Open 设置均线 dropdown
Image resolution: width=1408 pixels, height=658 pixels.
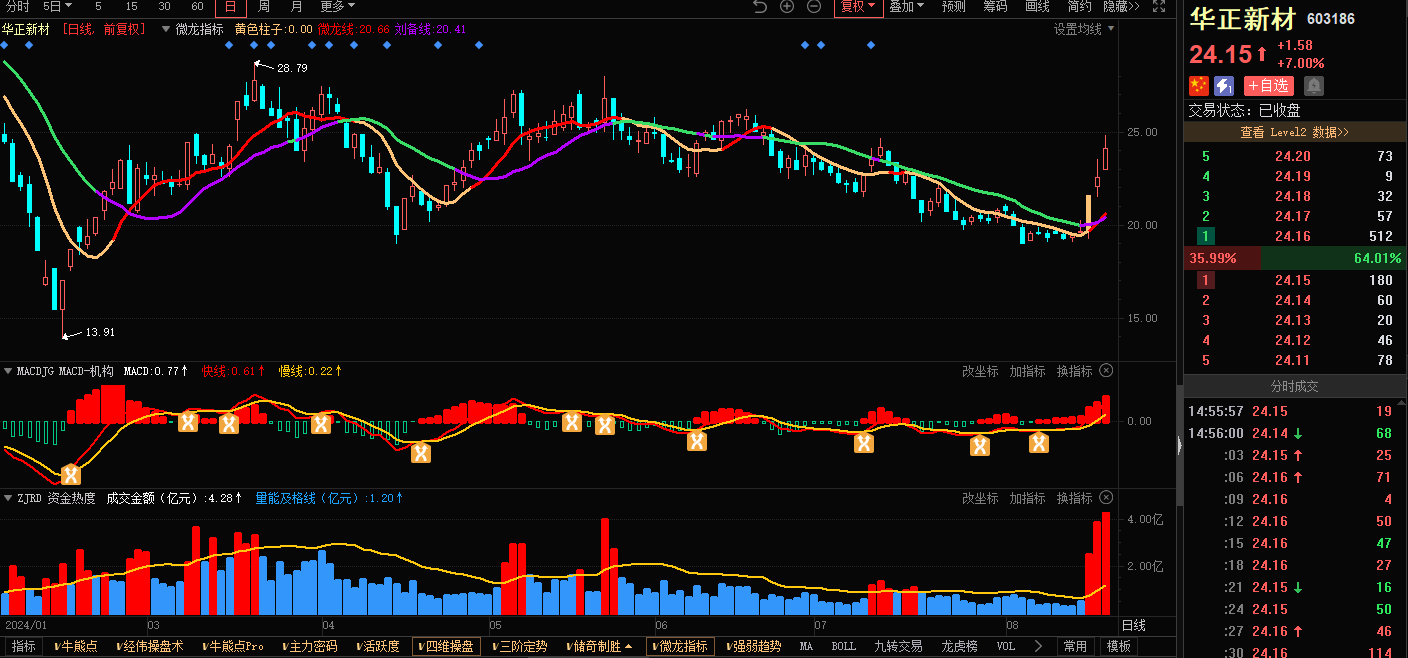point(1083,29)
